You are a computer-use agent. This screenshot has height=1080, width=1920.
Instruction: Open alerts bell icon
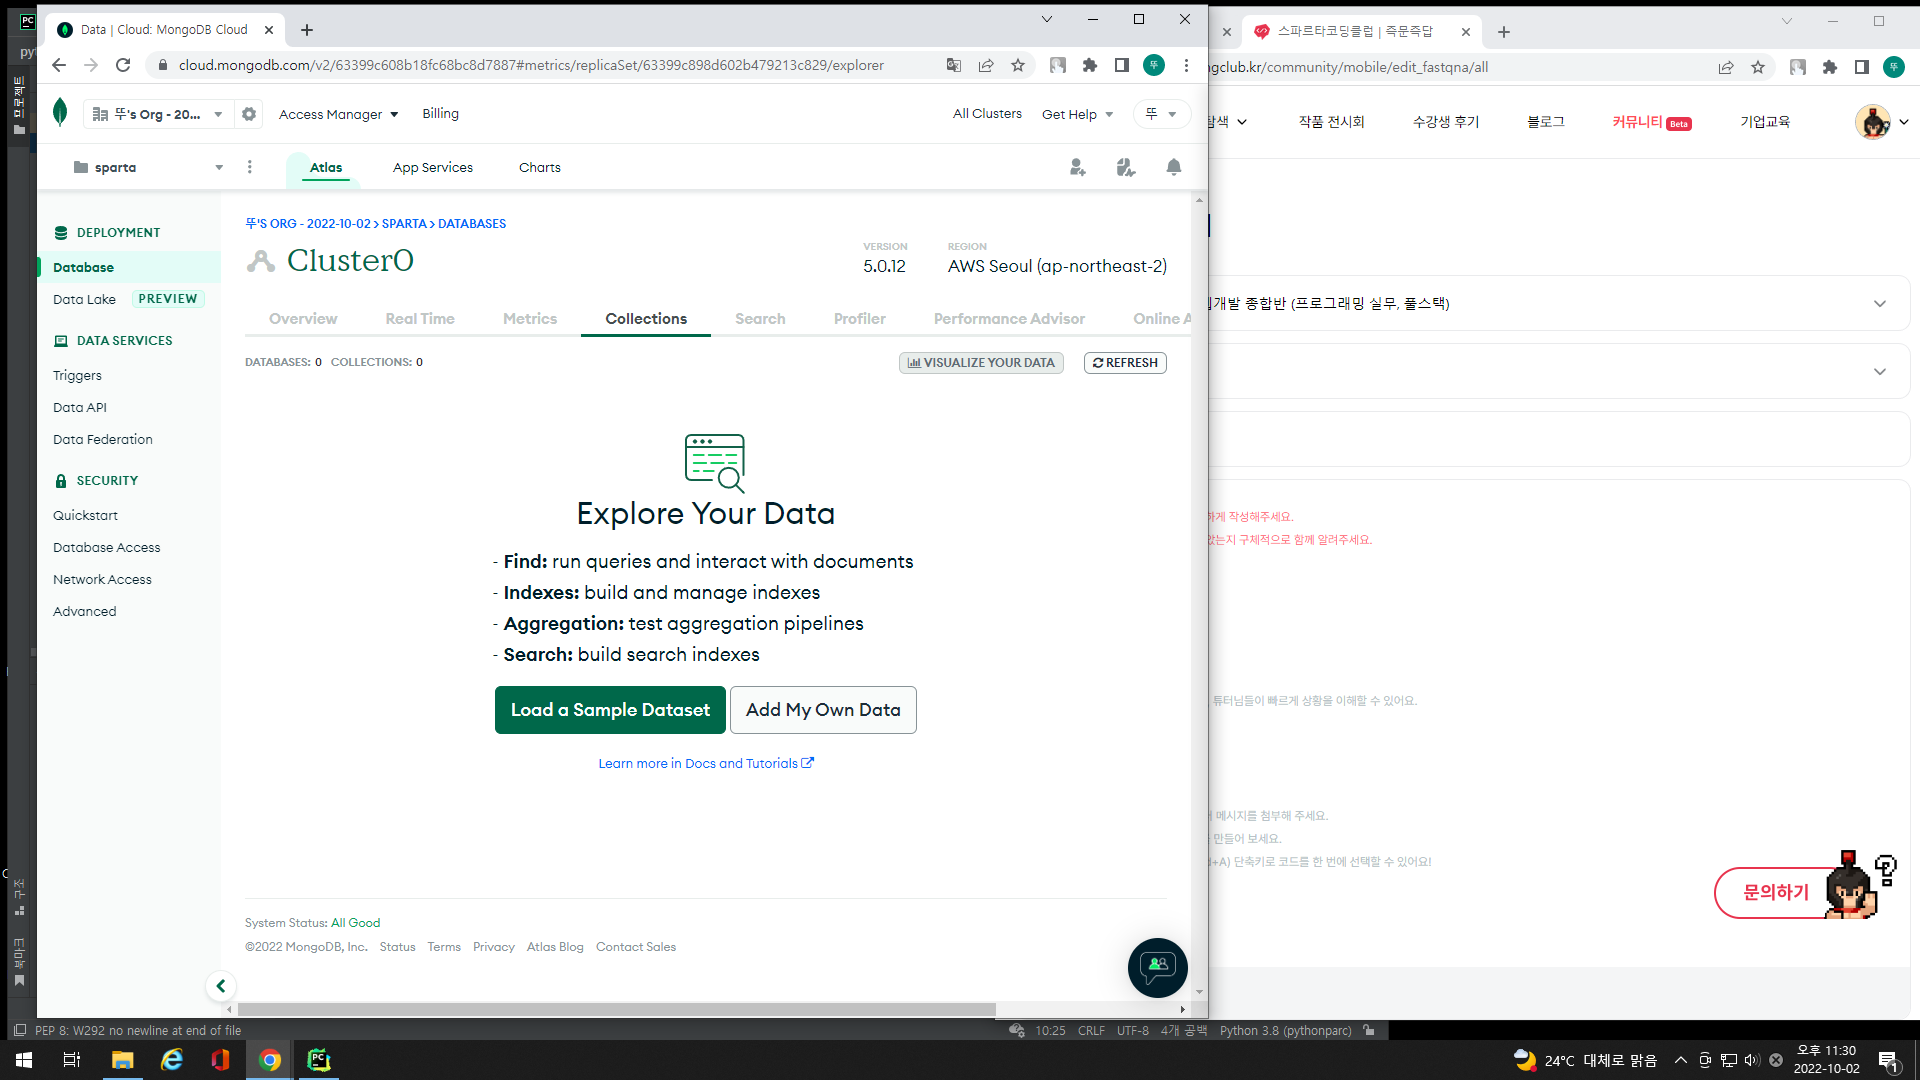pyautogui.click(x=1174, y=167)
